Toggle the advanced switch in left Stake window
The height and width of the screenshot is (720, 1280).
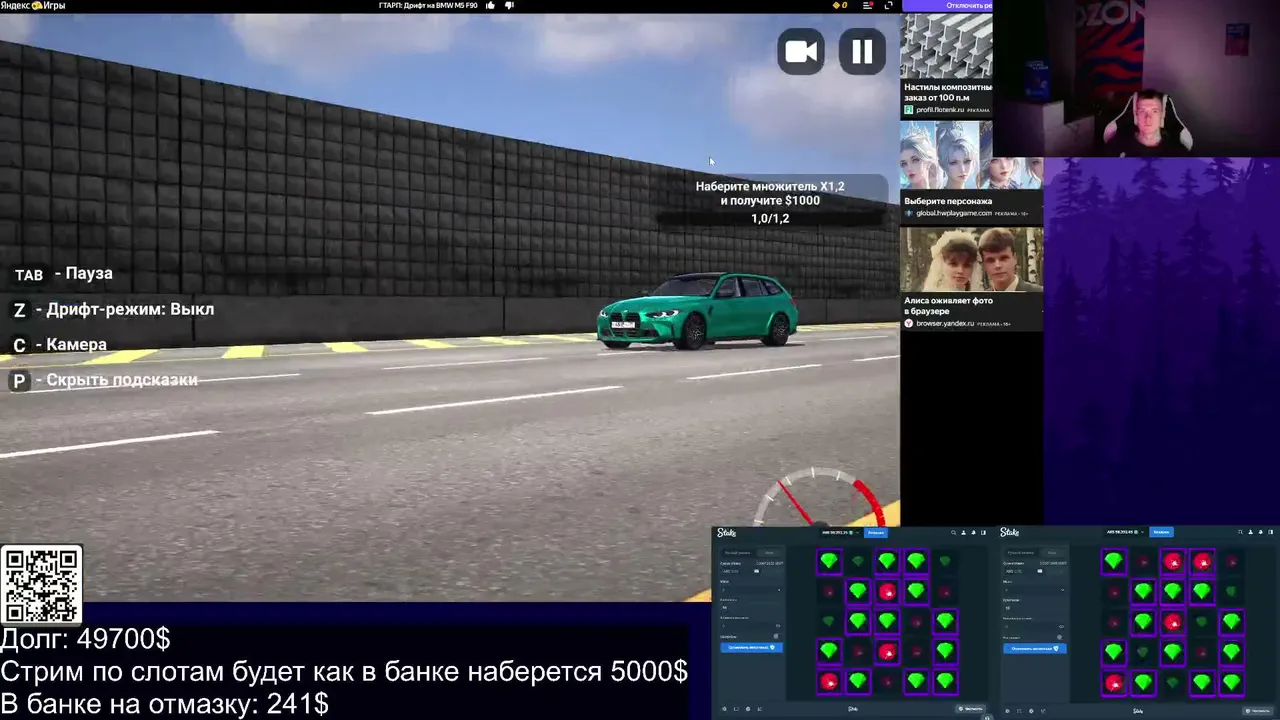click(776, 636)
